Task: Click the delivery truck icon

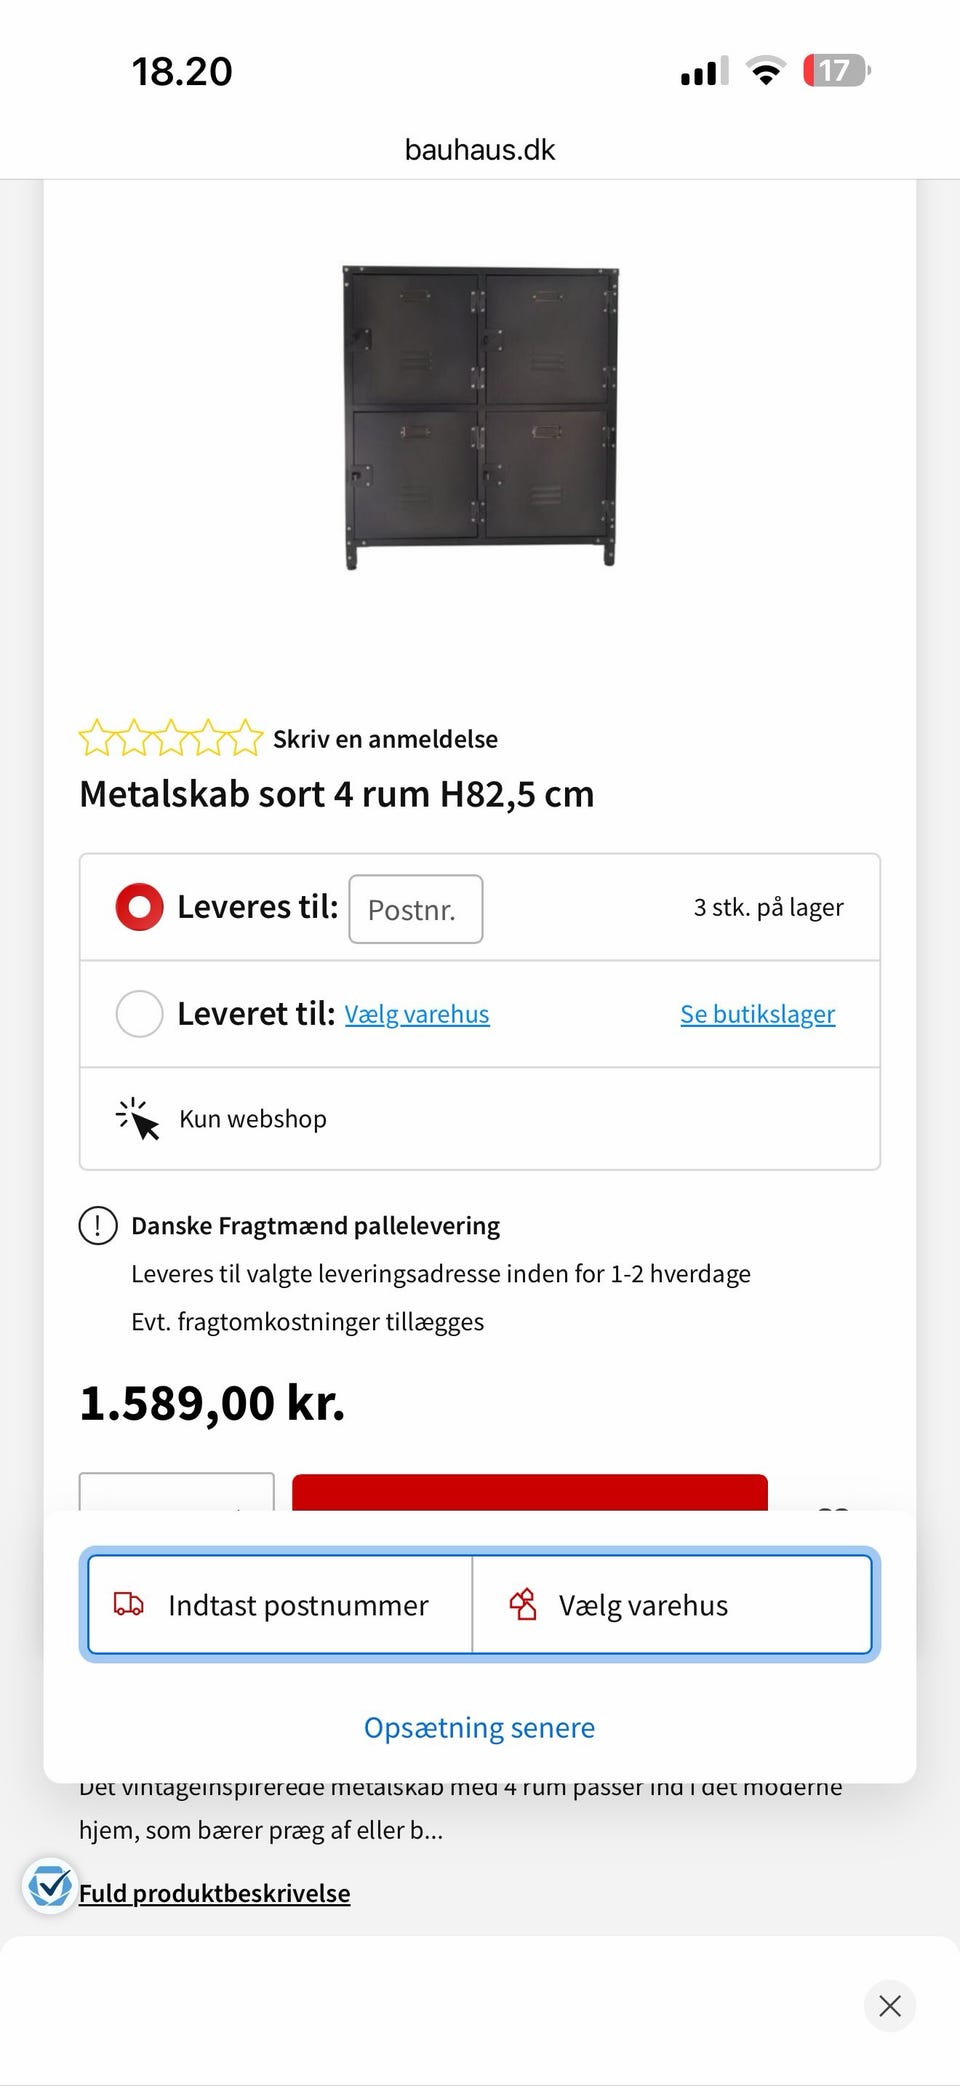Action: [129, 1604]
